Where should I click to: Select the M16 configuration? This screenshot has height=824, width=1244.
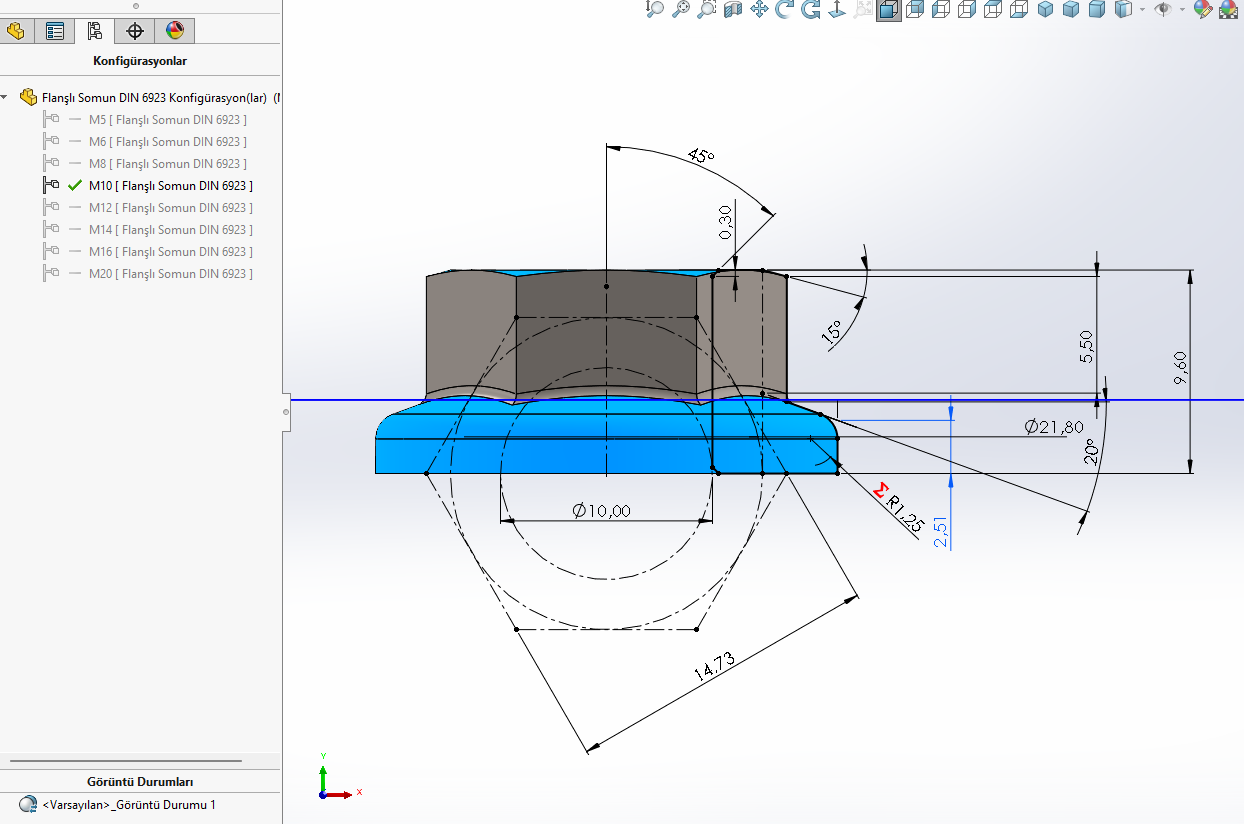(170, 252)
